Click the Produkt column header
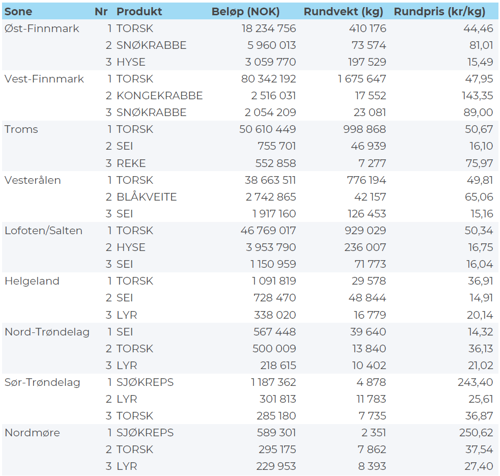This screenshot has height=476, width=500. tap(139, 12)
